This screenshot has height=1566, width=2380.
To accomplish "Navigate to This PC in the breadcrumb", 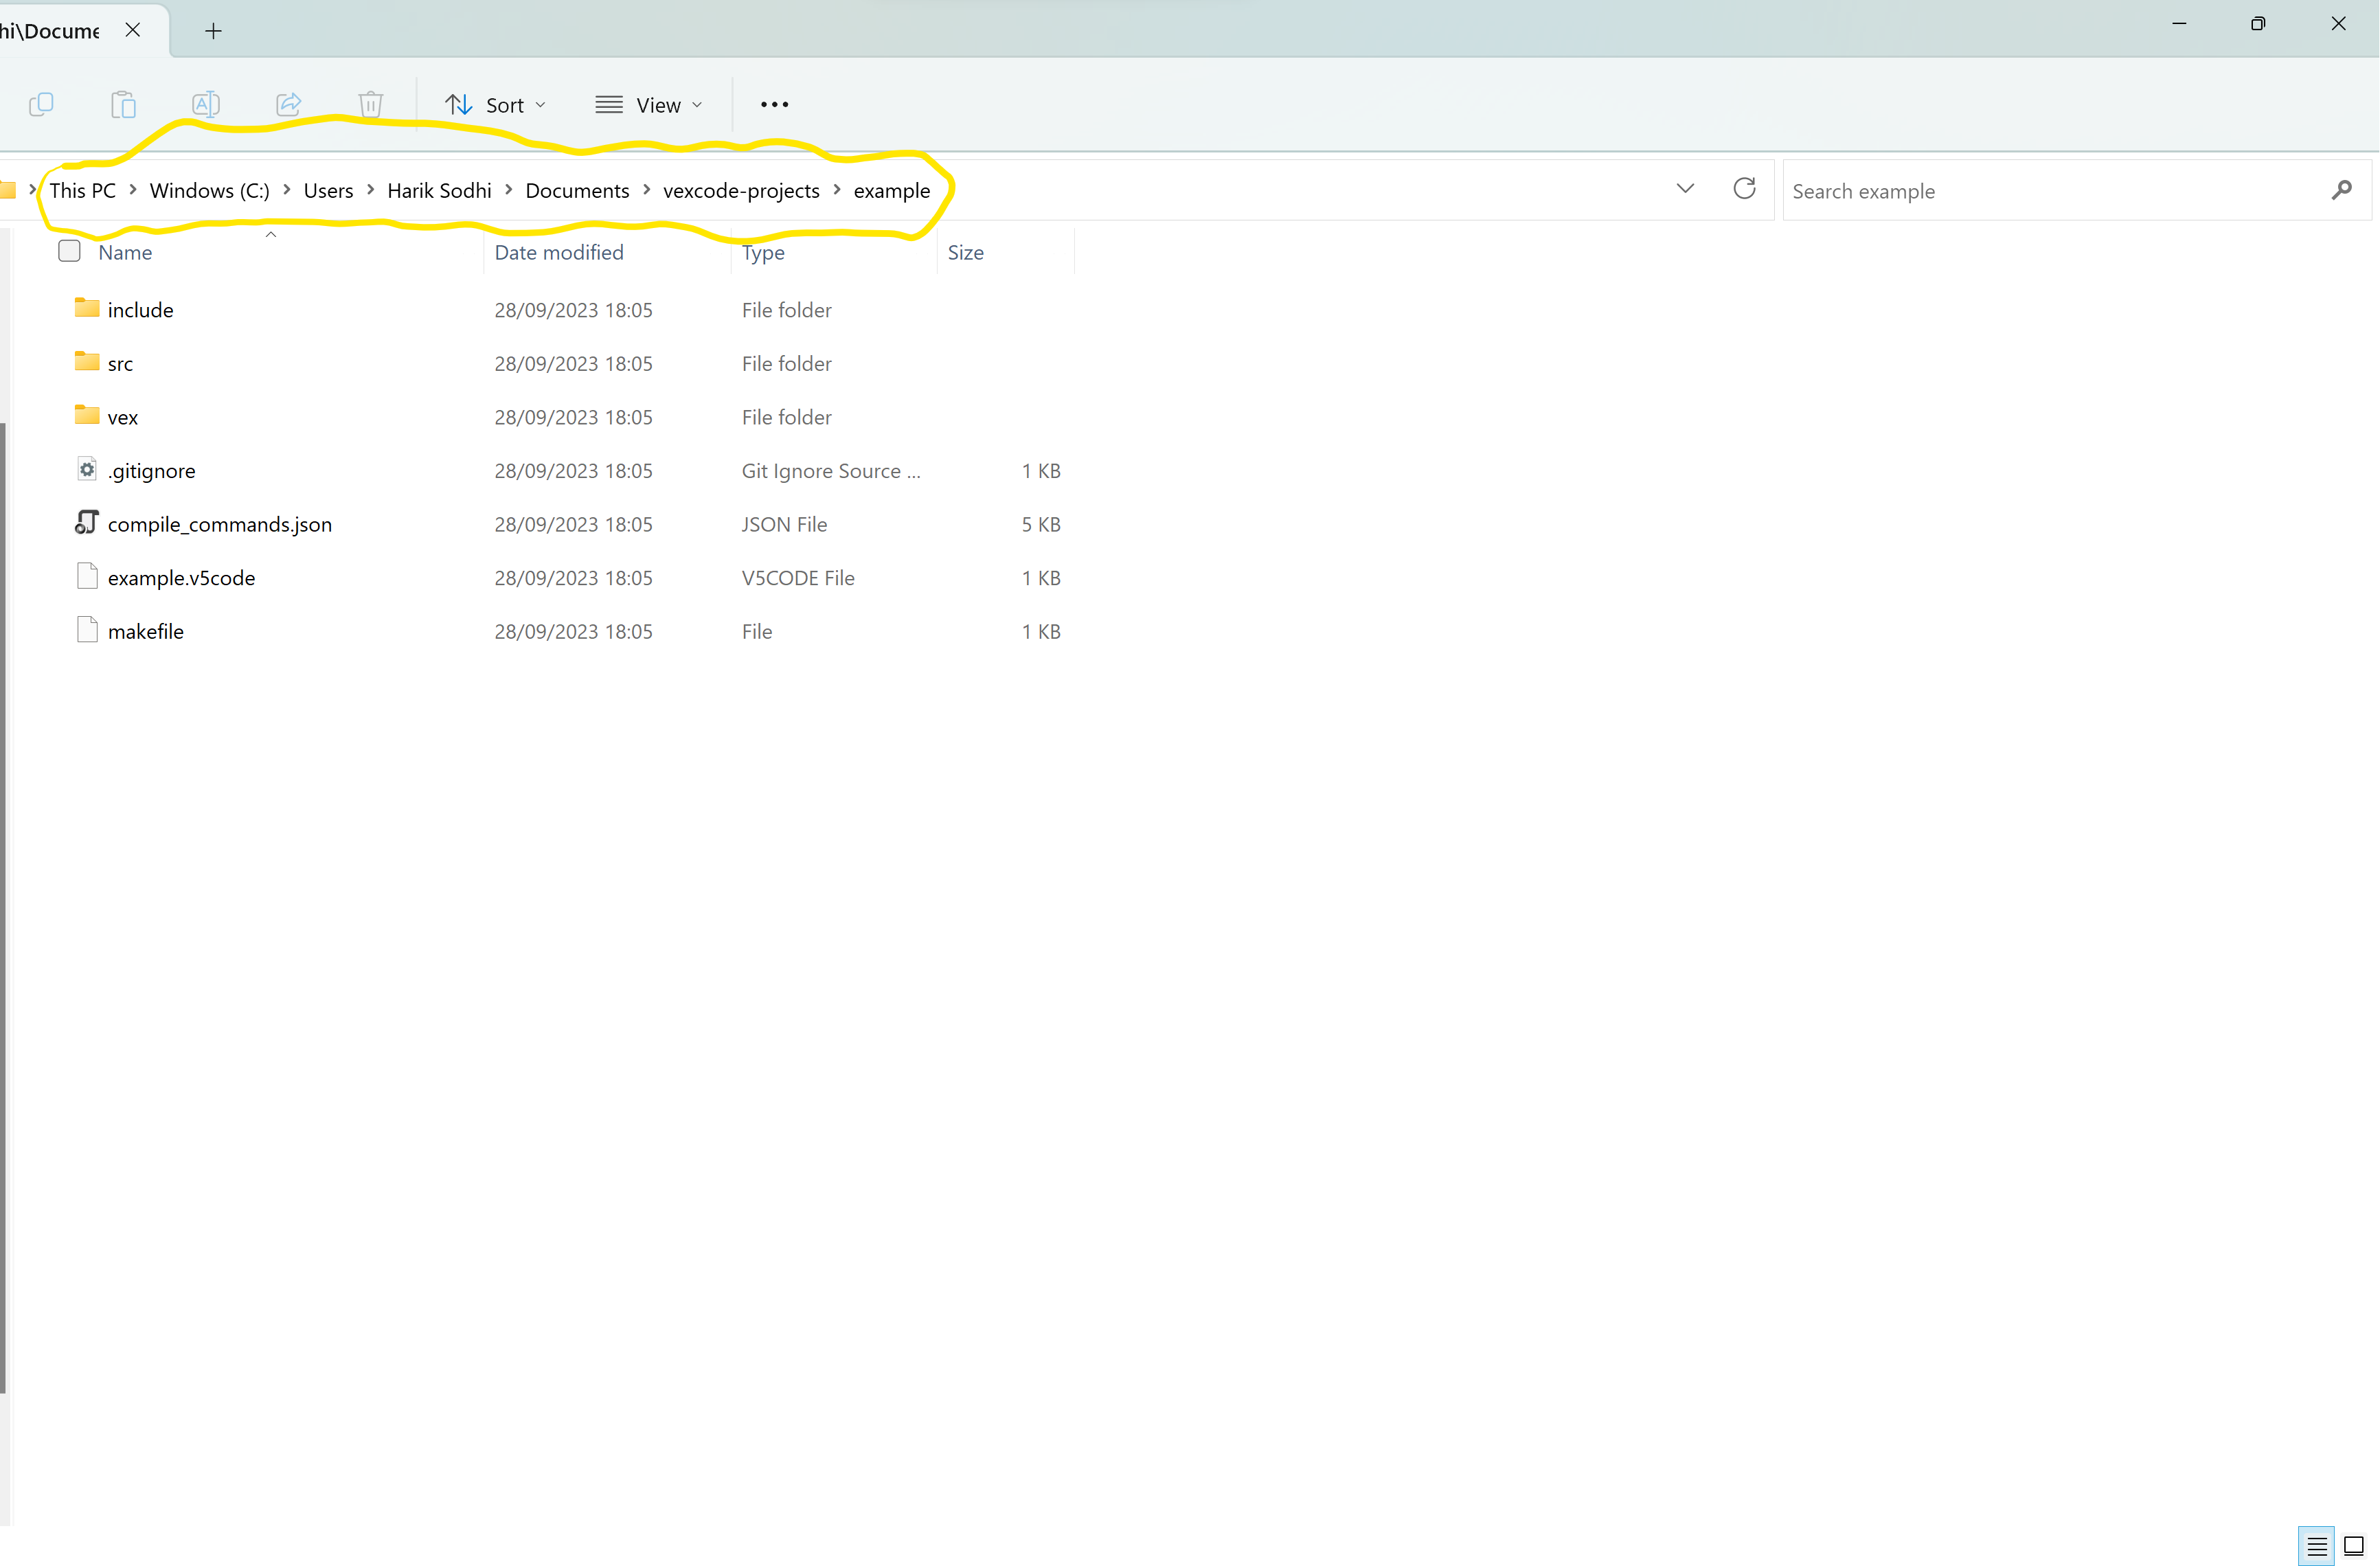I will (x=83, y=190).
